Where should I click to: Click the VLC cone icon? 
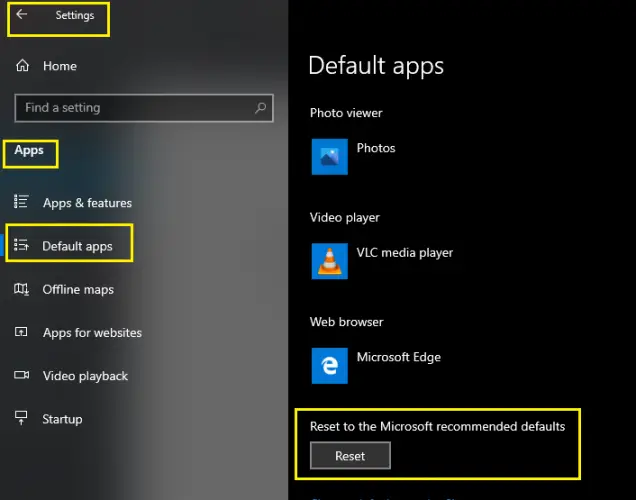(329, 261)
